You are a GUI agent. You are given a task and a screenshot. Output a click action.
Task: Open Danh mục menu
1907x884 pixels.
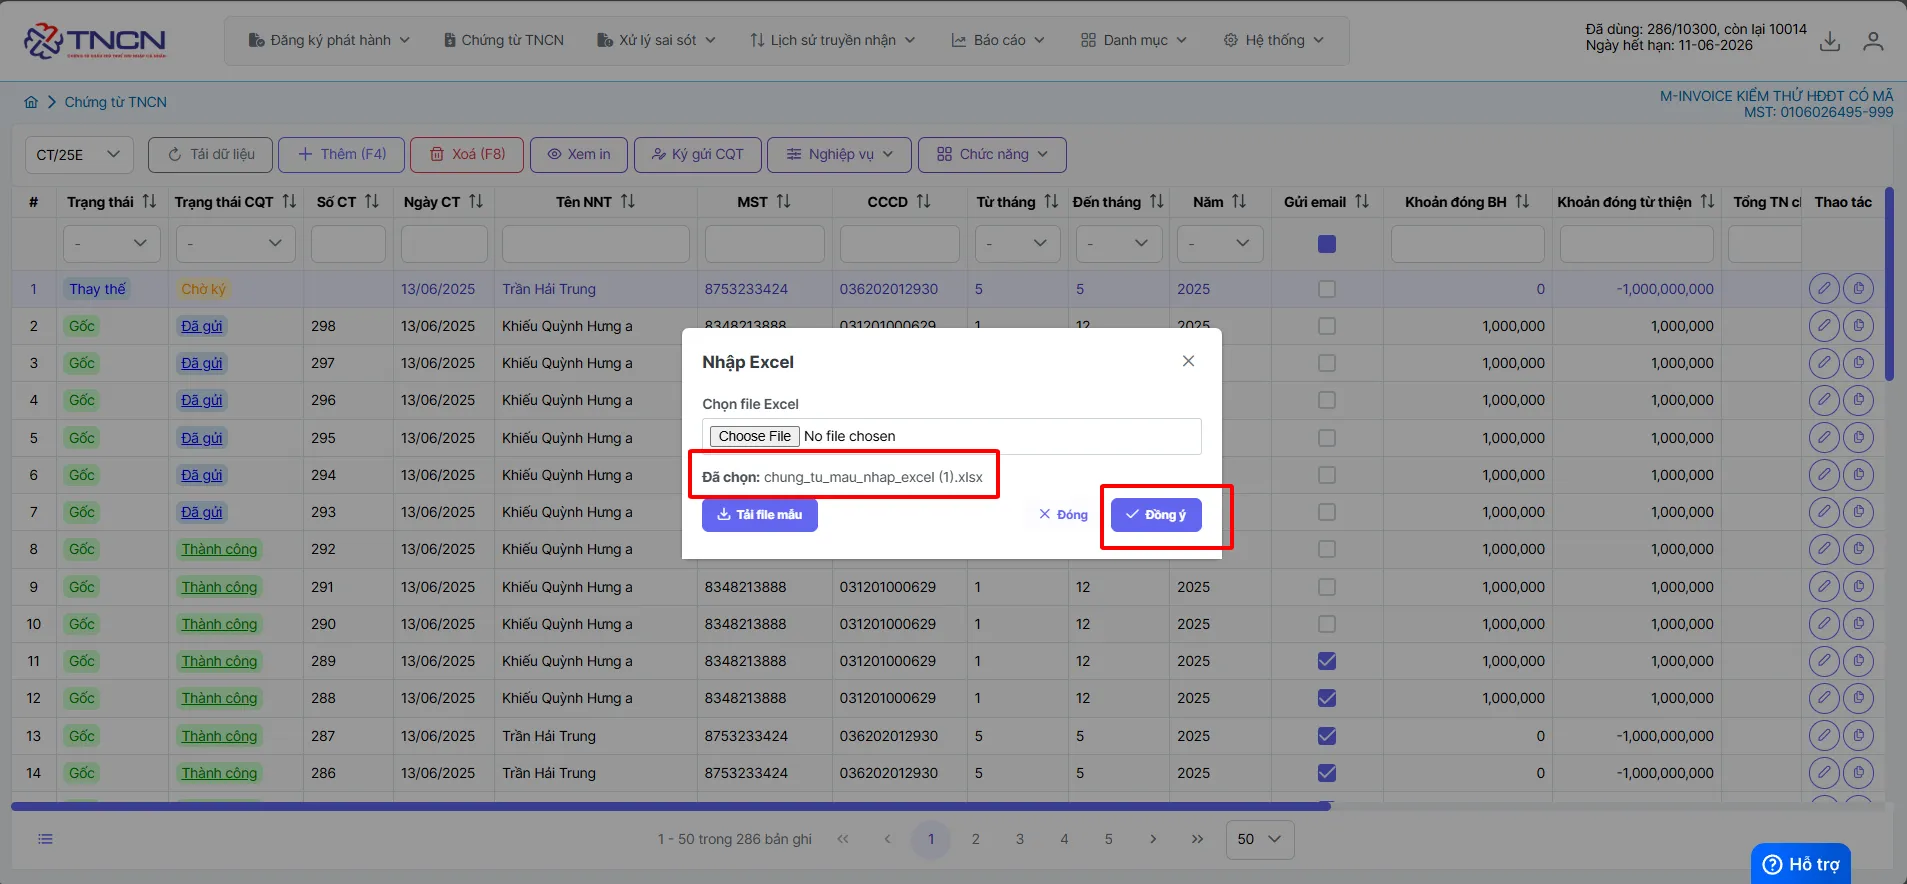click(1134, 41)
